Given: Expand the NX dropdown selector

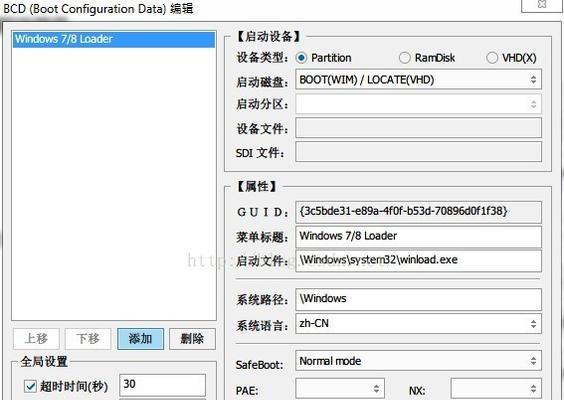Looking at the screenshot, I should pyautogui.click(x=496, y=388).
